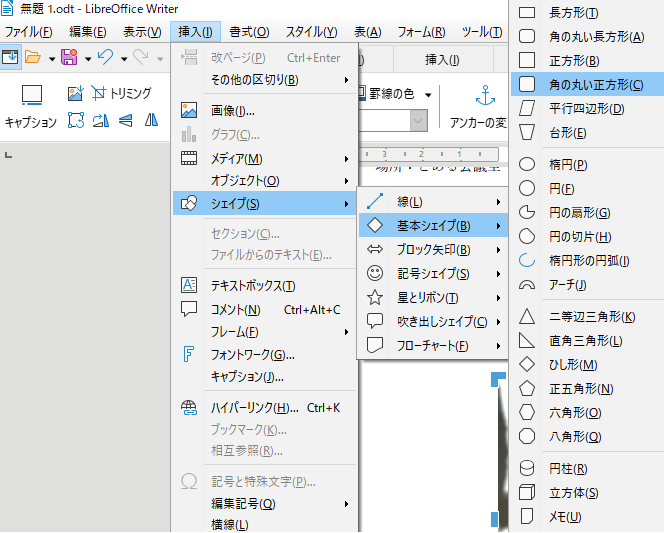This screenshot has height=533, width=664.
Task: Insert 楕円形の円弧 arc shape
Action: [x=588, y=261]
